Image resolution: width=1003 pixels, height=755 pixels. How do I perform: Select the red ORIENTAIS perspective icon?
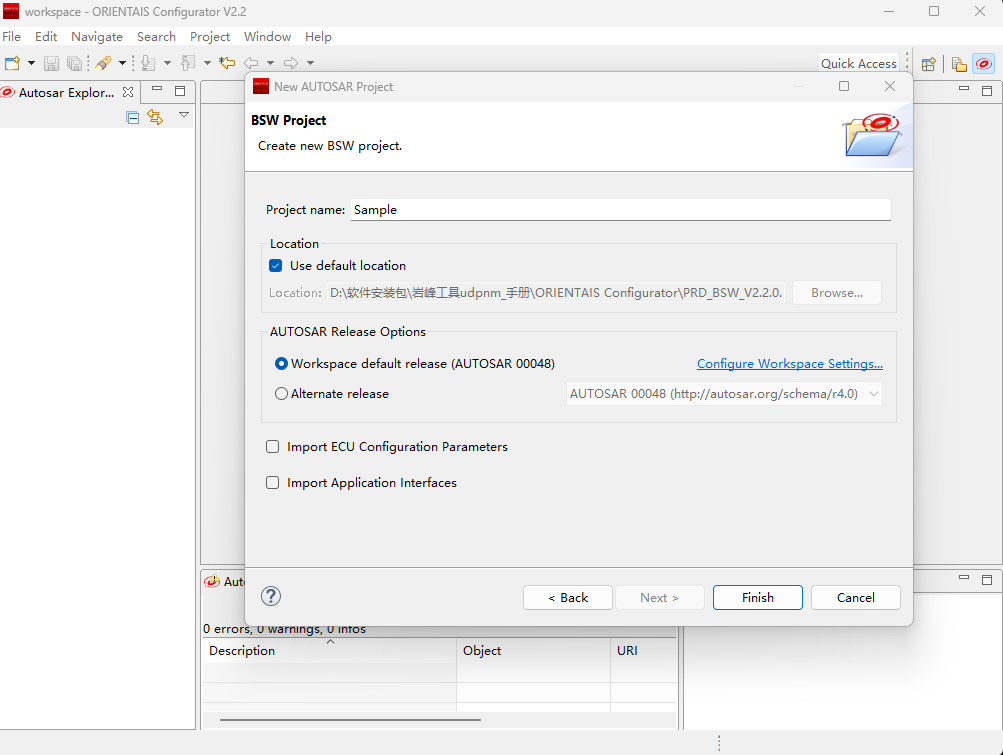pos(983,64)
